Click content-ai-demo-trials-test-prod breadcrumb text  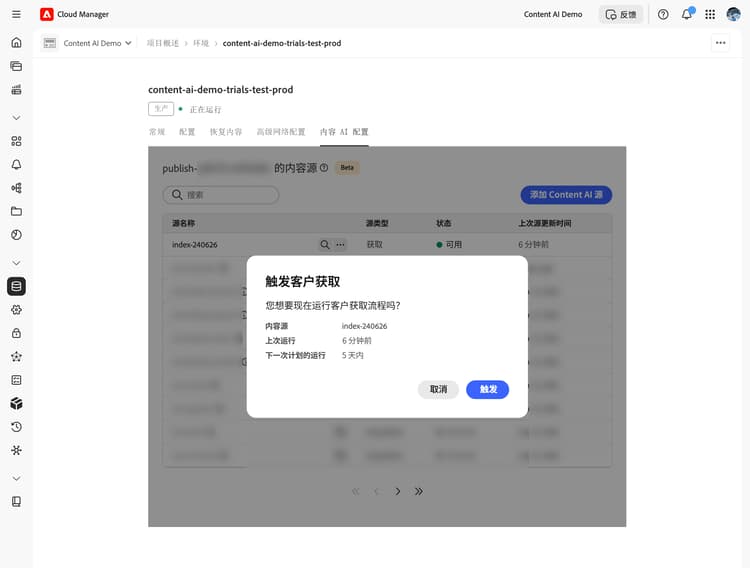[x=282, y=43]
